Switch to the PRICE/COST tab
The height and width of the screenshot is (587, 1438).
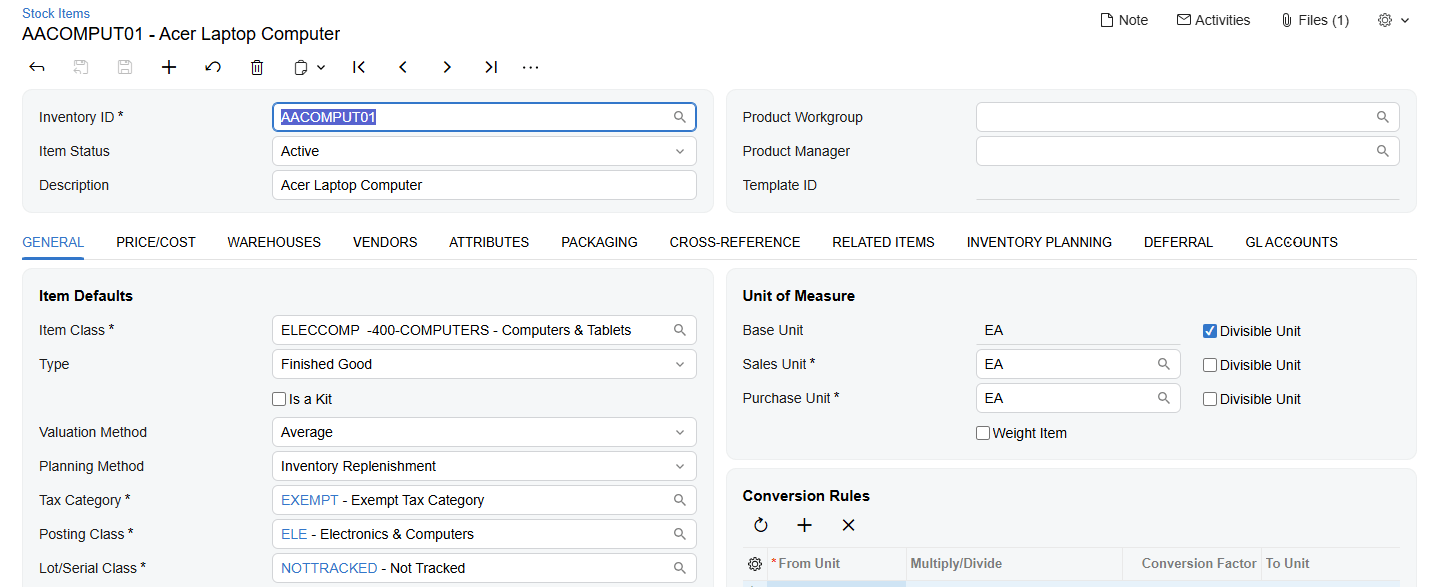(x=156, y=242)
